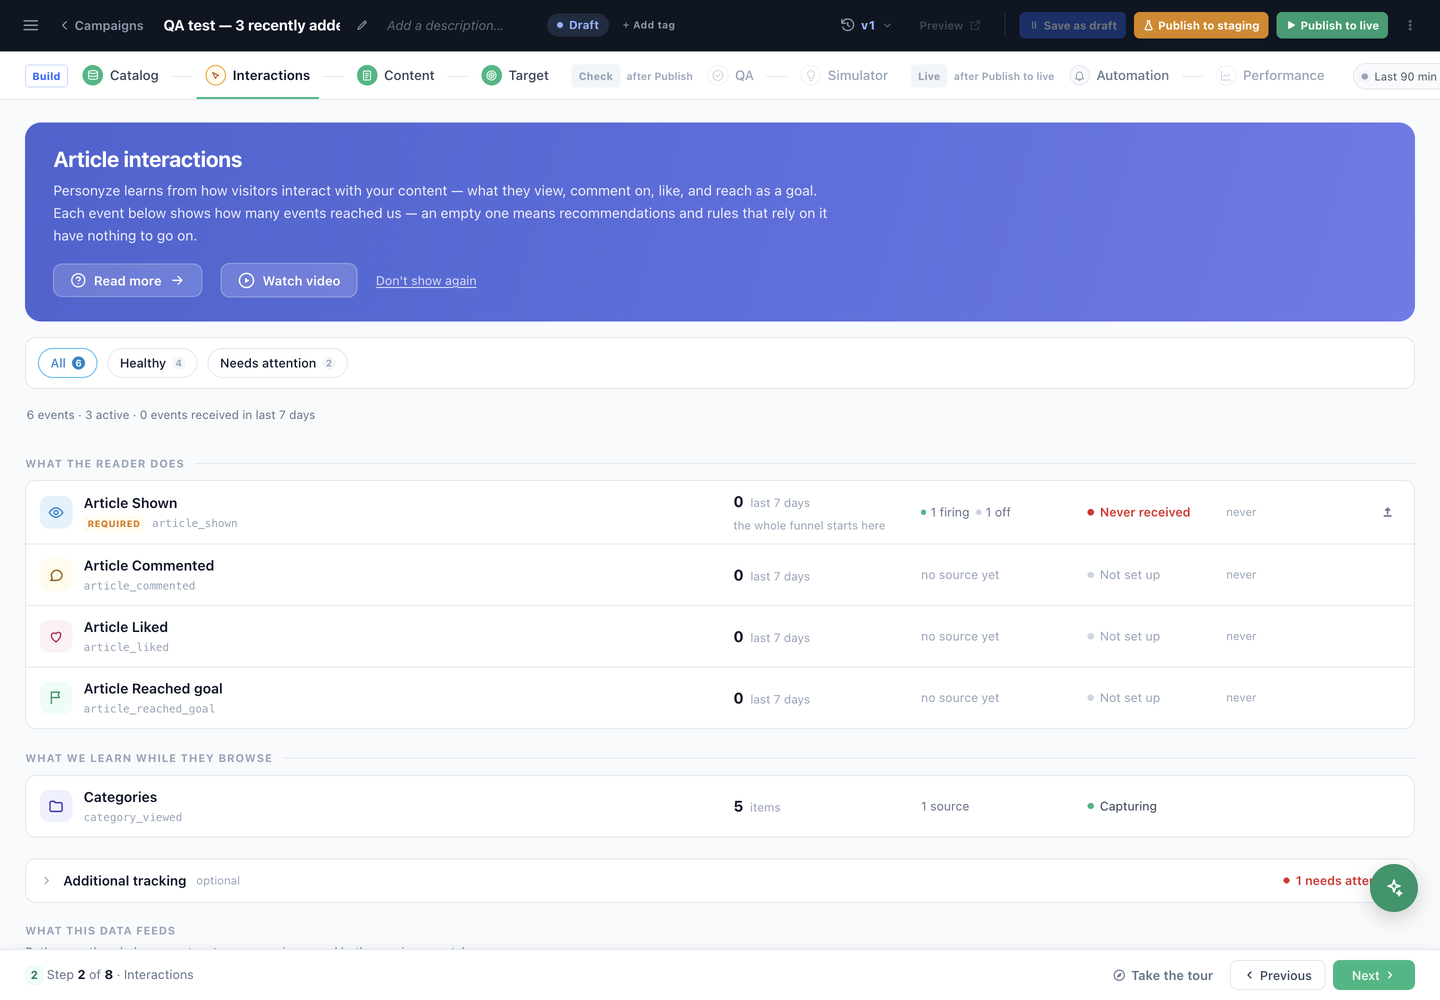The width and height of the screenshot is (1440, 1000).
Task: Click the Categories folder icon
Action: pyautogui.click(x=56, y=806)
